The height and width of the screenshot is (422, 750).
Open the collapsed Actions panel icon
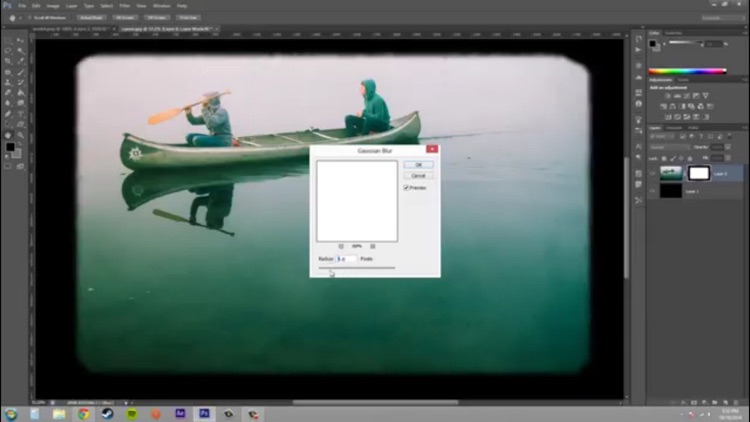pos(638,49)
